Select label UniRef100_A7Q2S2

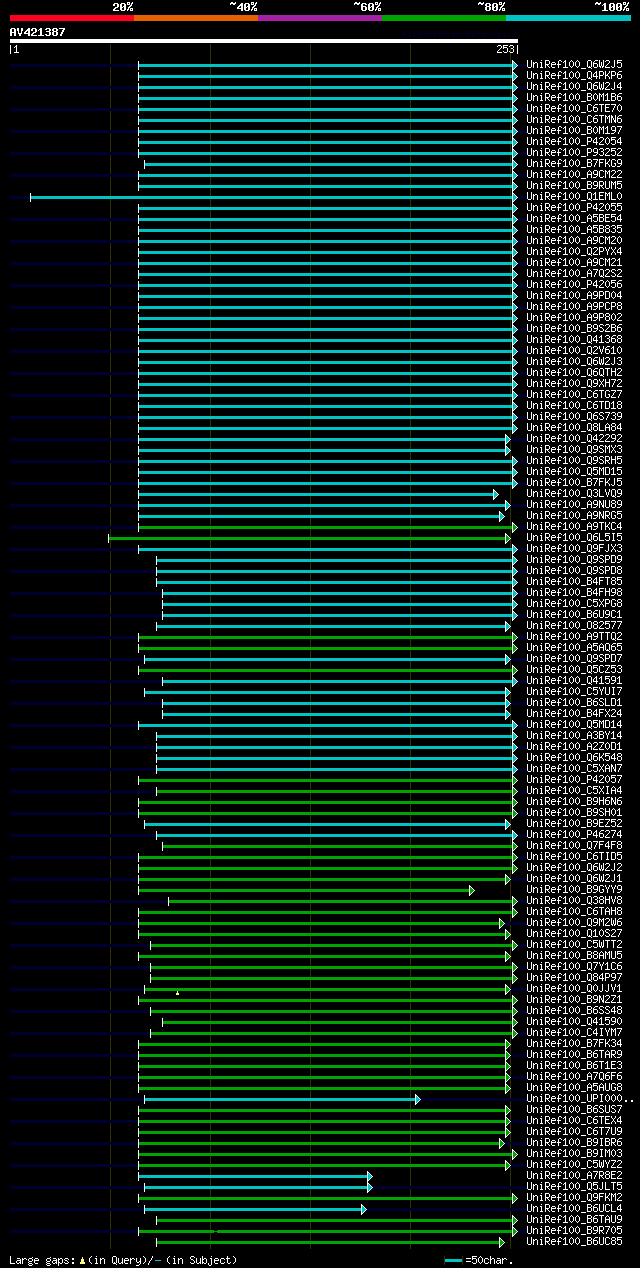click(x=574, y=273)
